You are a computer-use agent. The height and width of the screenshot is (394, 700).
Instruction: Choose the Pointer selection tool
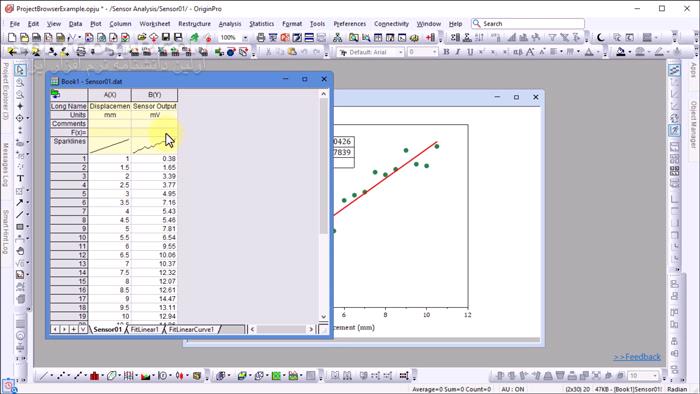pyautogui.click(x=20, y=70)
